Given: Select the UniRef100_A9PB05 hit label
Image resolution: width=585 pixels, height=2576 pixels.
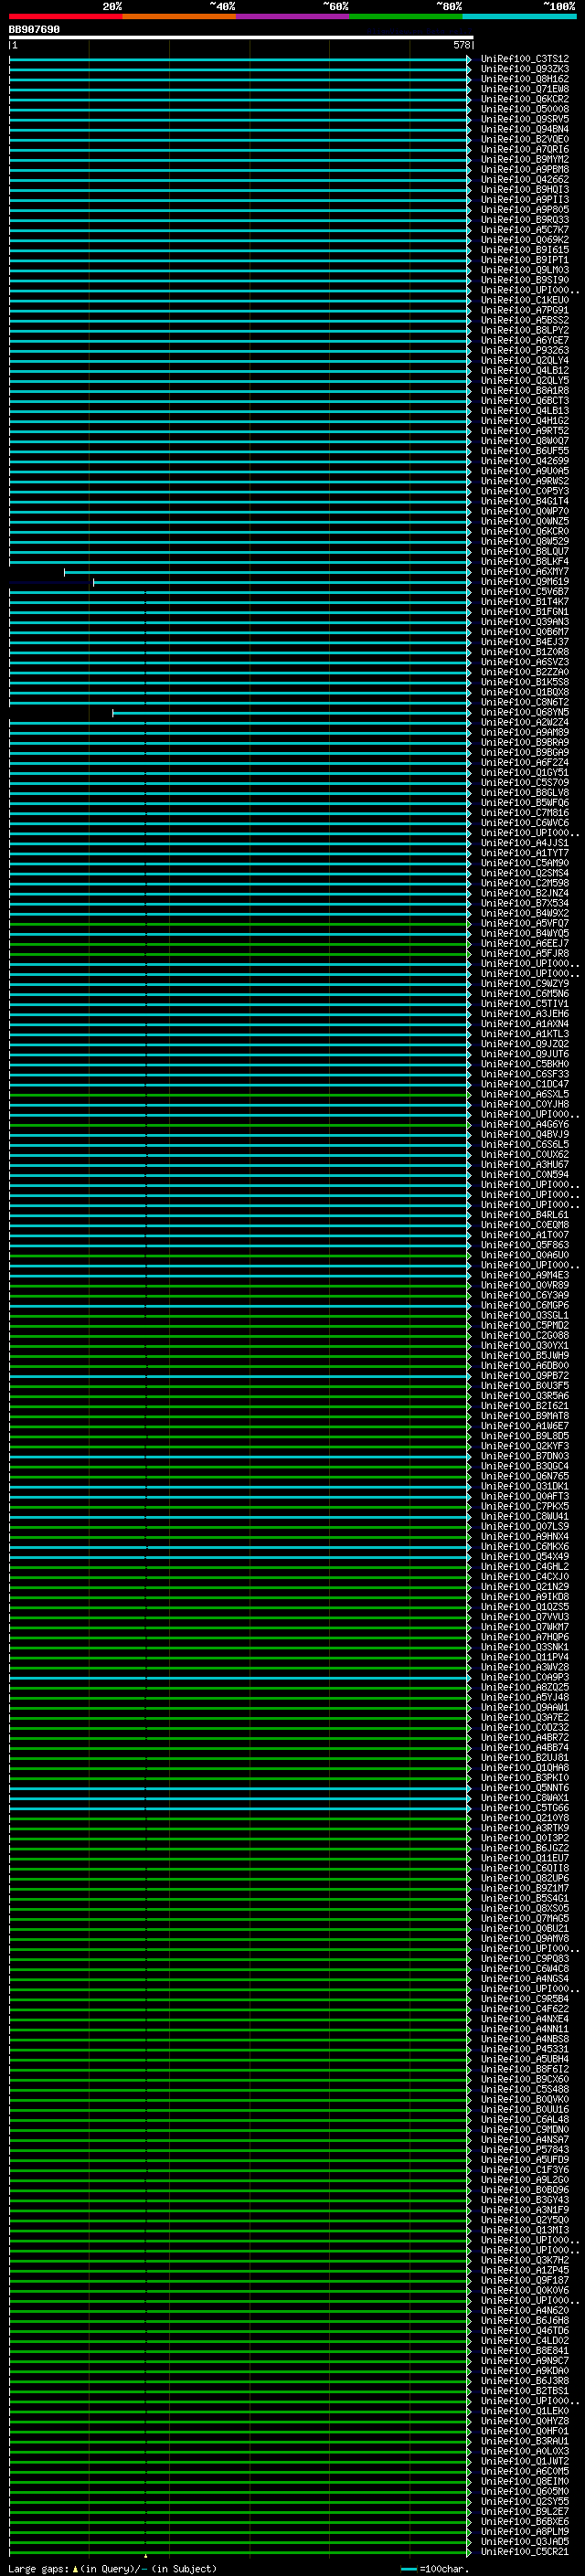Looking at the screenshot, I should pos(524,210).
